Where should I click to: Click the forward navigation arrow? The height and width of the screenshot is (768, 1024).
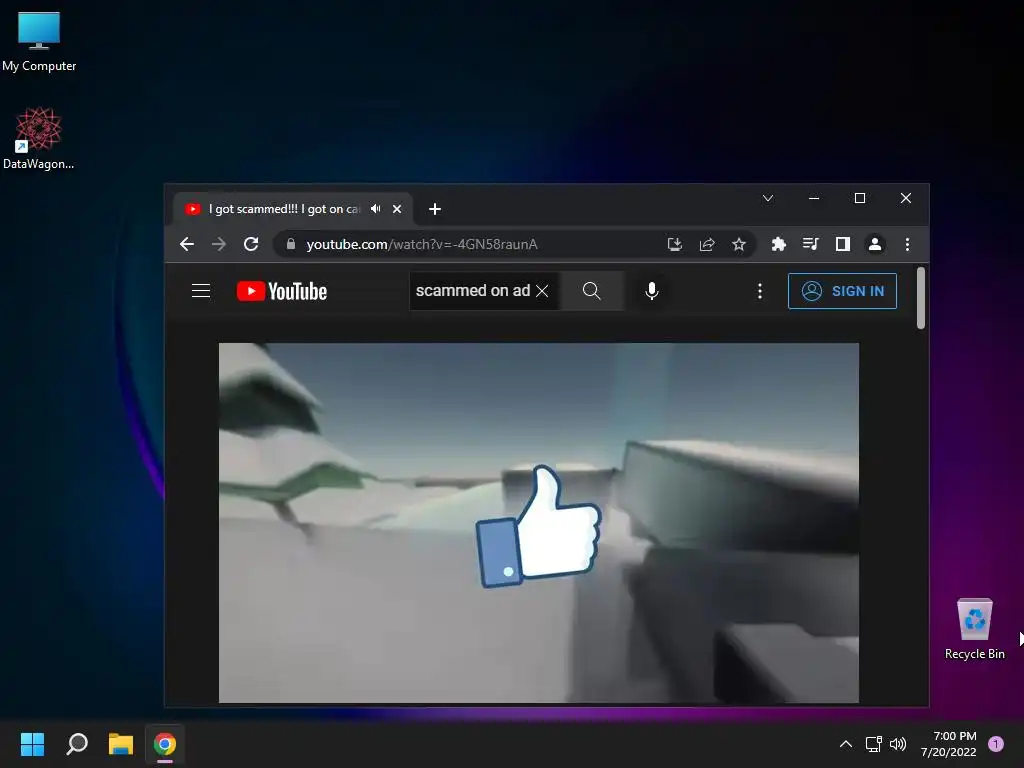pos(219,244)
